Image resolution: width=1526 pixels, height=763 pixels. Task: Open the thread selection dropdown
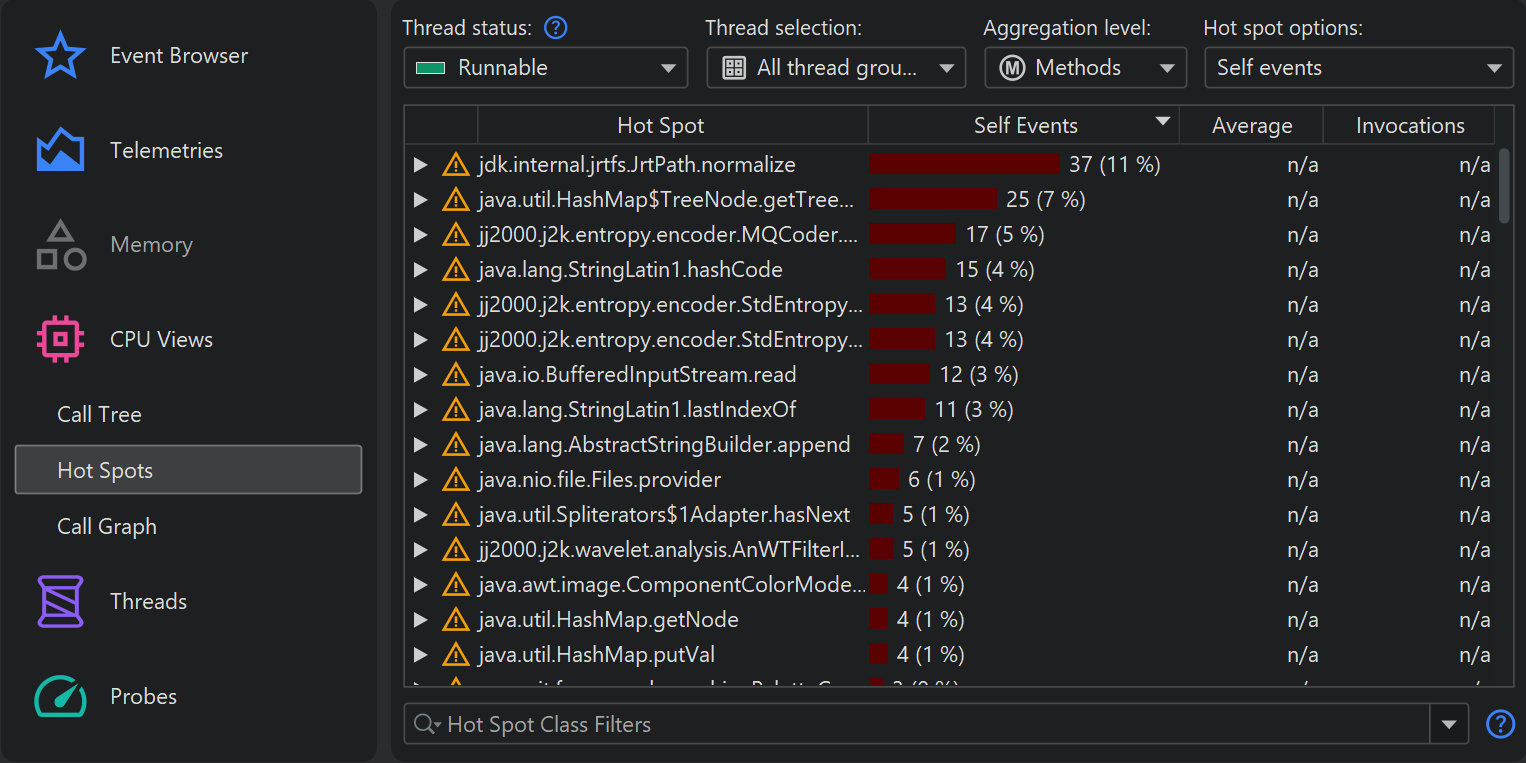836,68
